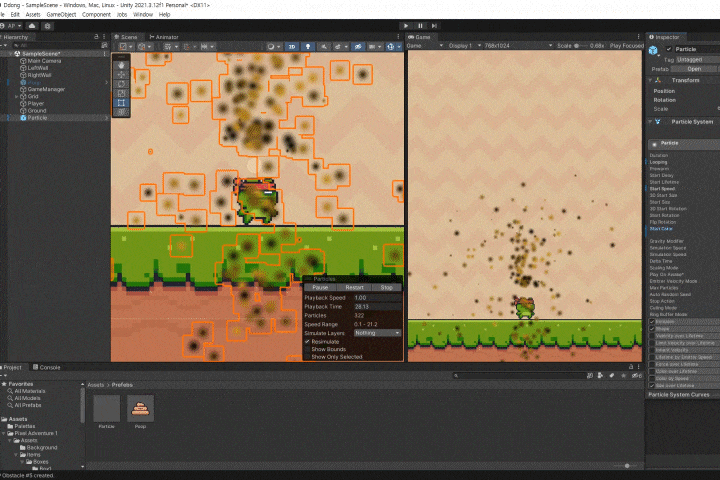Viewport: 720px width, 480px height.
Task: Collapse the SampleScene tree
Action: [x=11, y=54]
